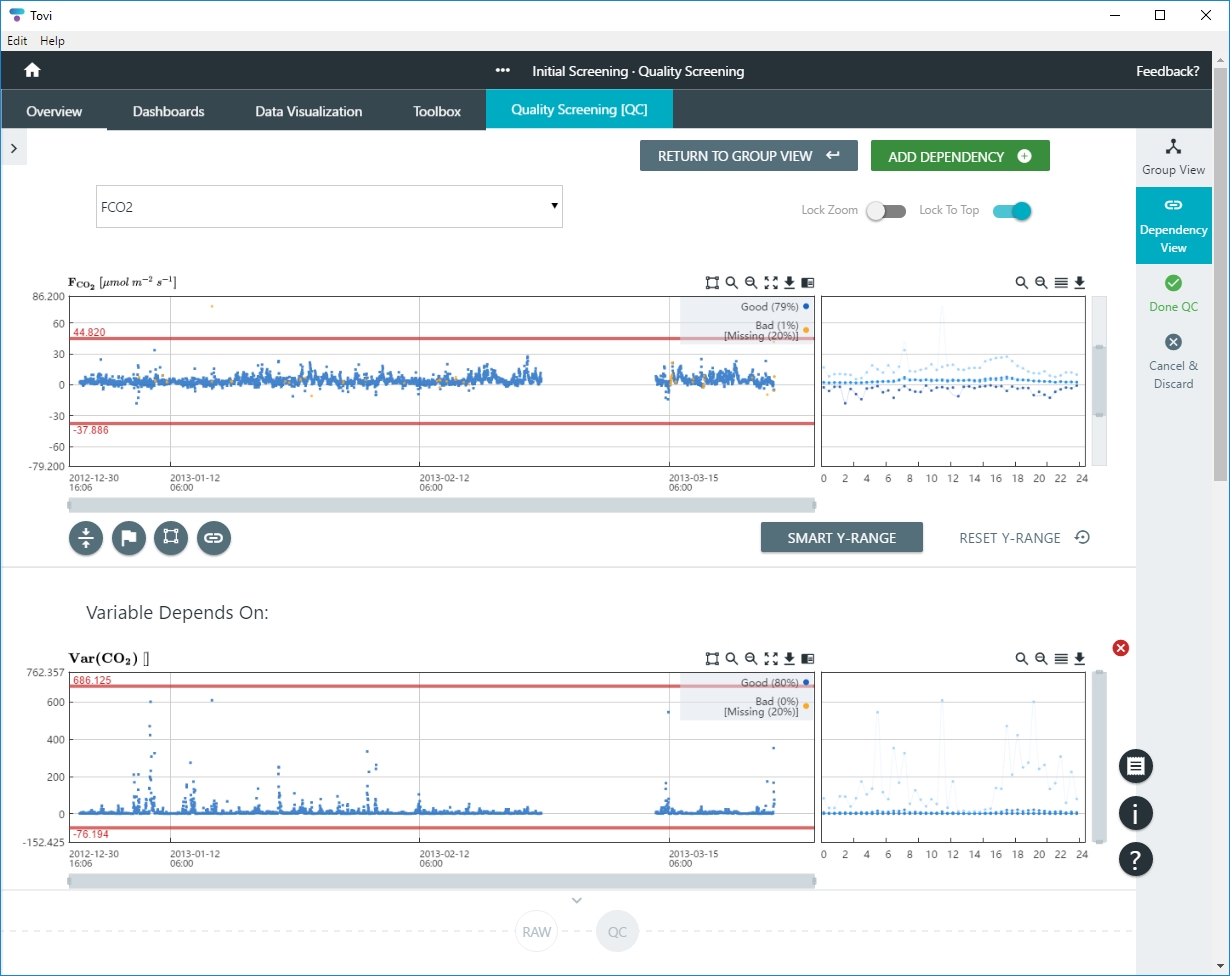This screenshot has height=976, width=1230.
Task: Open the three-dots menu beside Initial Screening
Action: 503,71
